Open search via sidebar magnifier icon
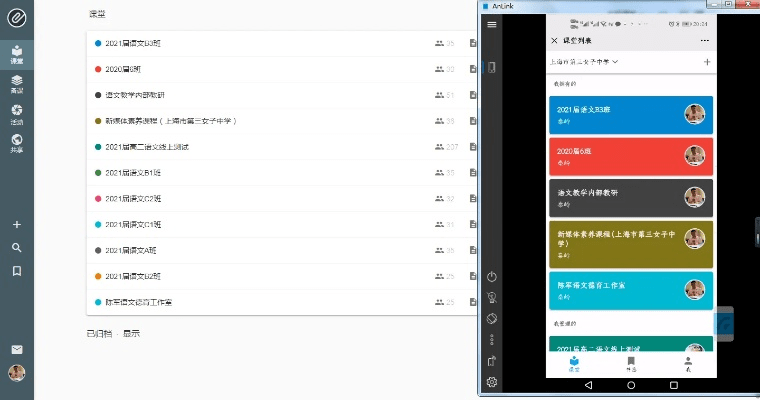This screenshot has width=760, height=400. (x=16, y=247)
